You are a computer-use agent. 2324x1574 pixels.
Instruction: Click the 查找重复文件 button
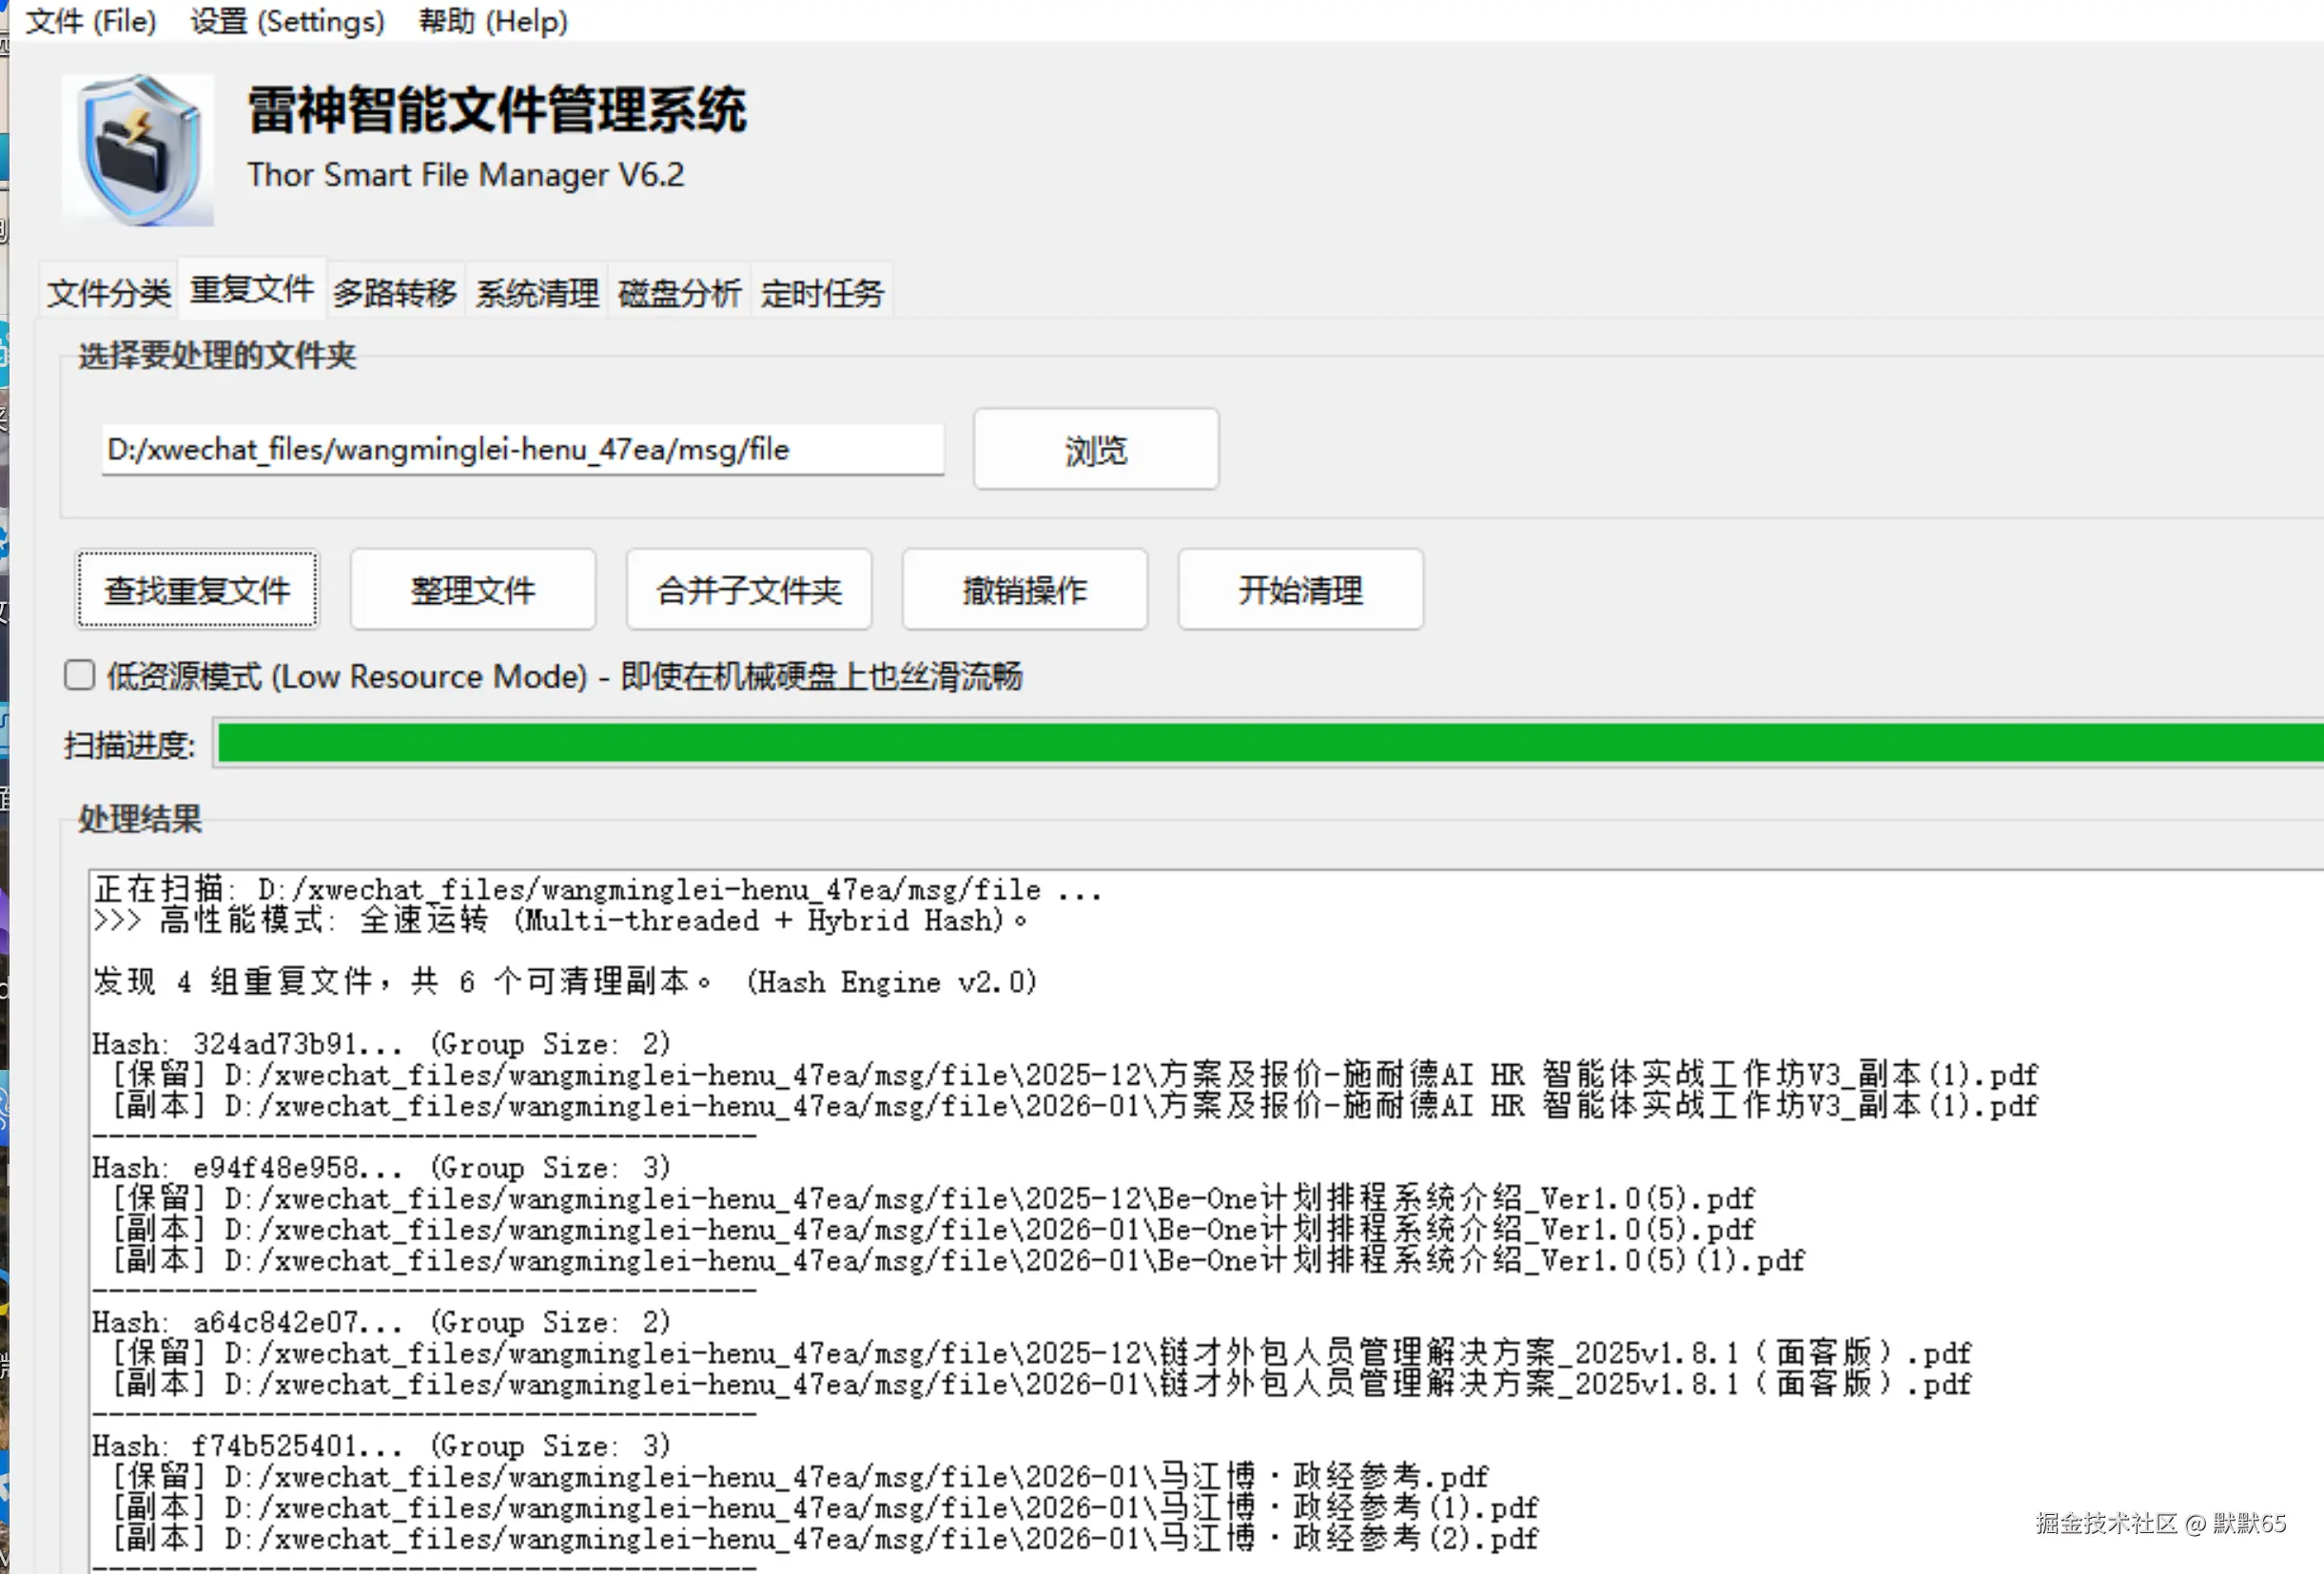coord(198,590)
